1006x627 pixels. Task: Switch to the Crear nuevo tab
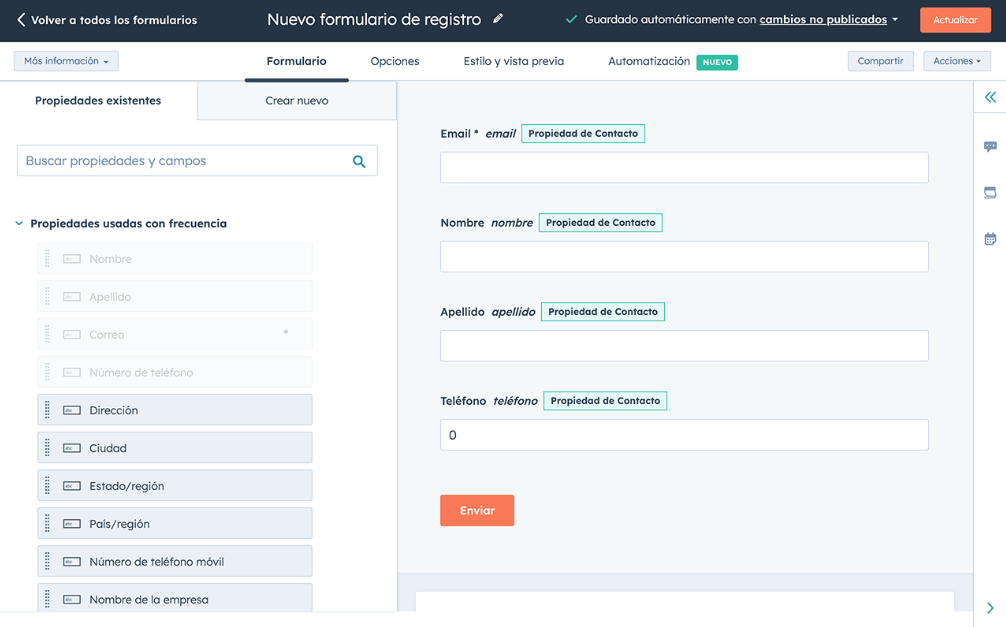pyautogui.click(x=296, y=100)
